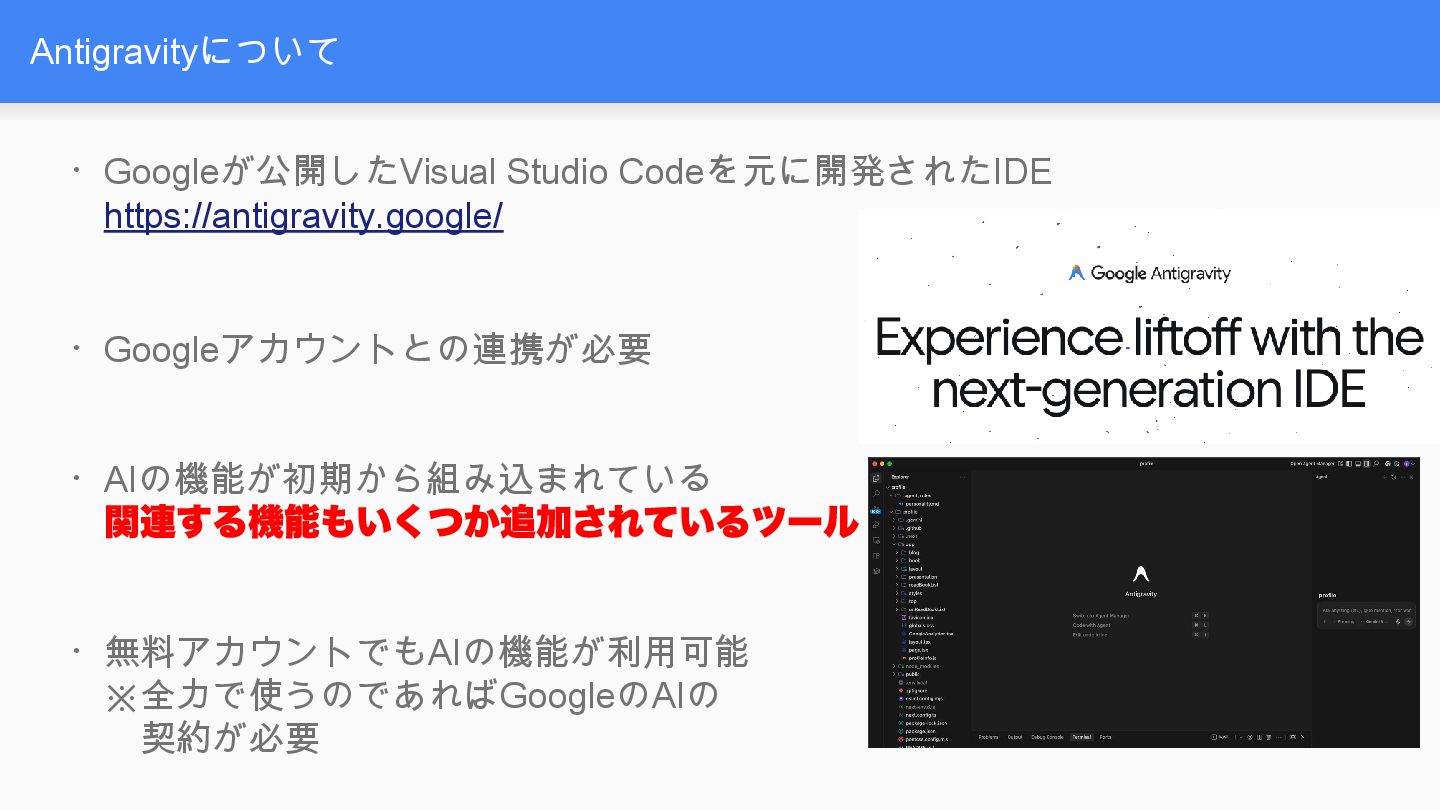Maximize the terminal panel
The width and height of the screenshot is (1440, 810).
[1292, 737]
